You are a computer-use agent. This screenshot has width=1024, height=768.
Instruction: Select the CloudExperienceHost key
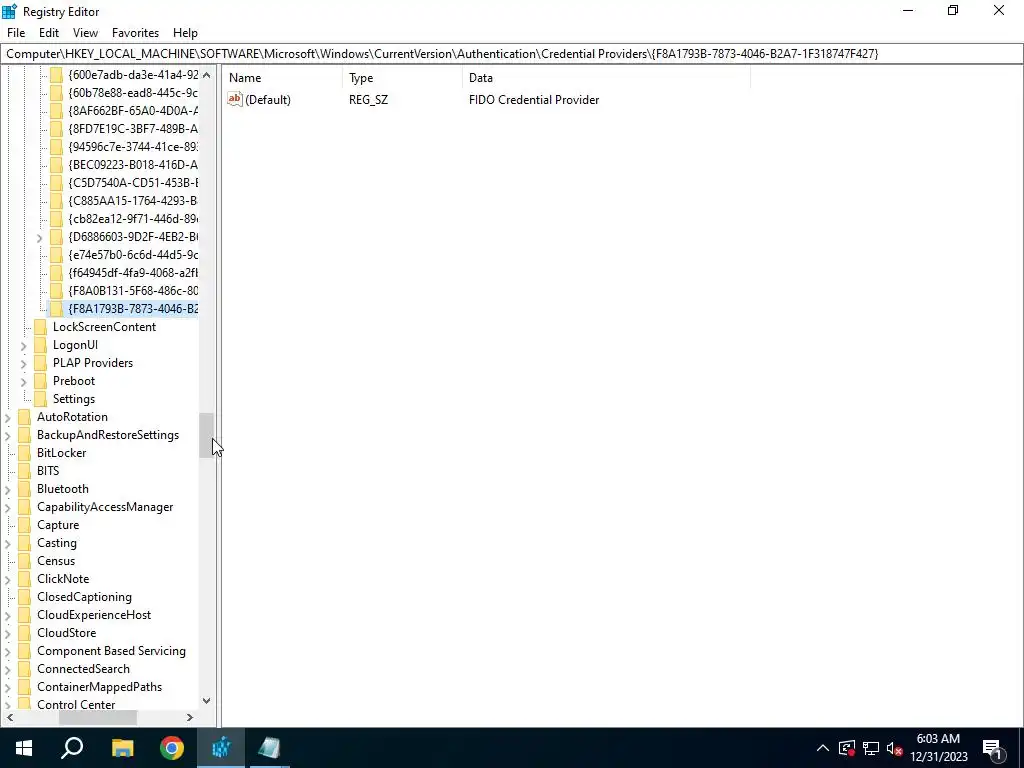pyautogui.click(x=94, y=615)
